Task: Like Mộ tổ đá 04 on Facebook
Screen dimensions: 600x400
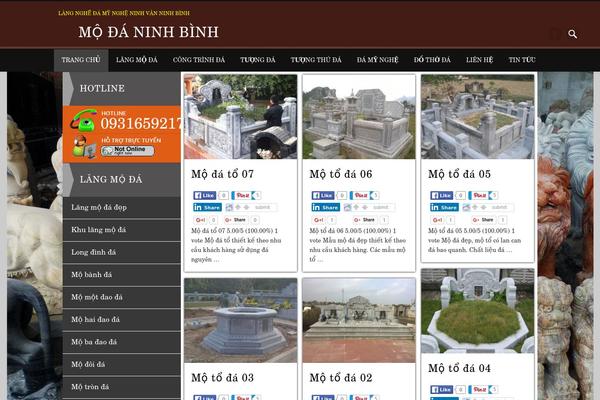Action: pyautogui.click(x=442, y=389)
